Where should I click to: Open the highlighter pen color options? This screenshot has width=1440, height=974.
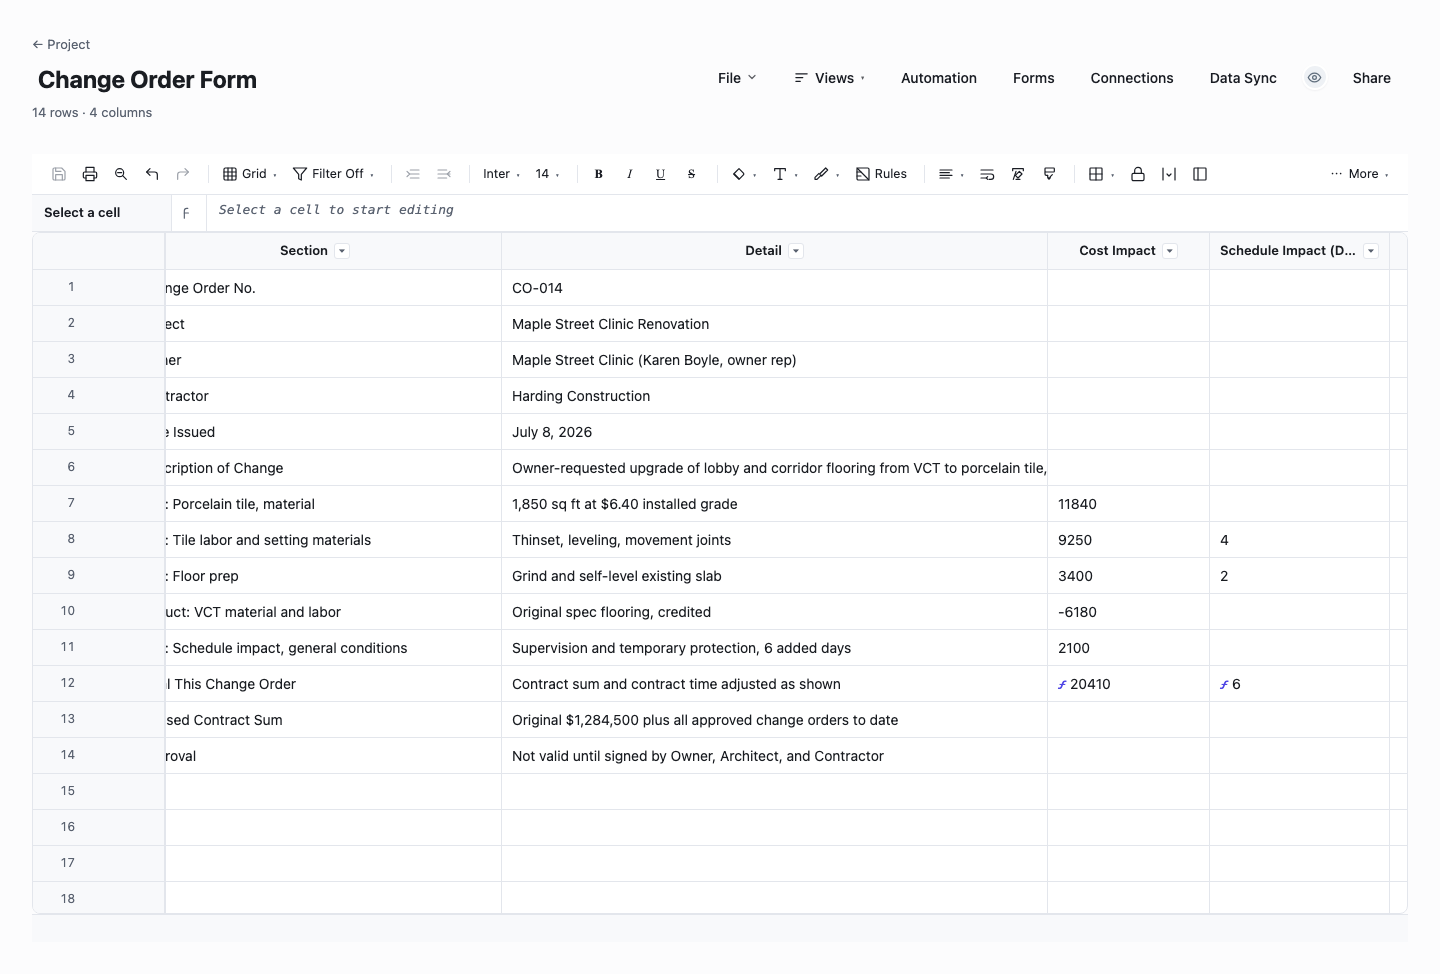[826, 174]
